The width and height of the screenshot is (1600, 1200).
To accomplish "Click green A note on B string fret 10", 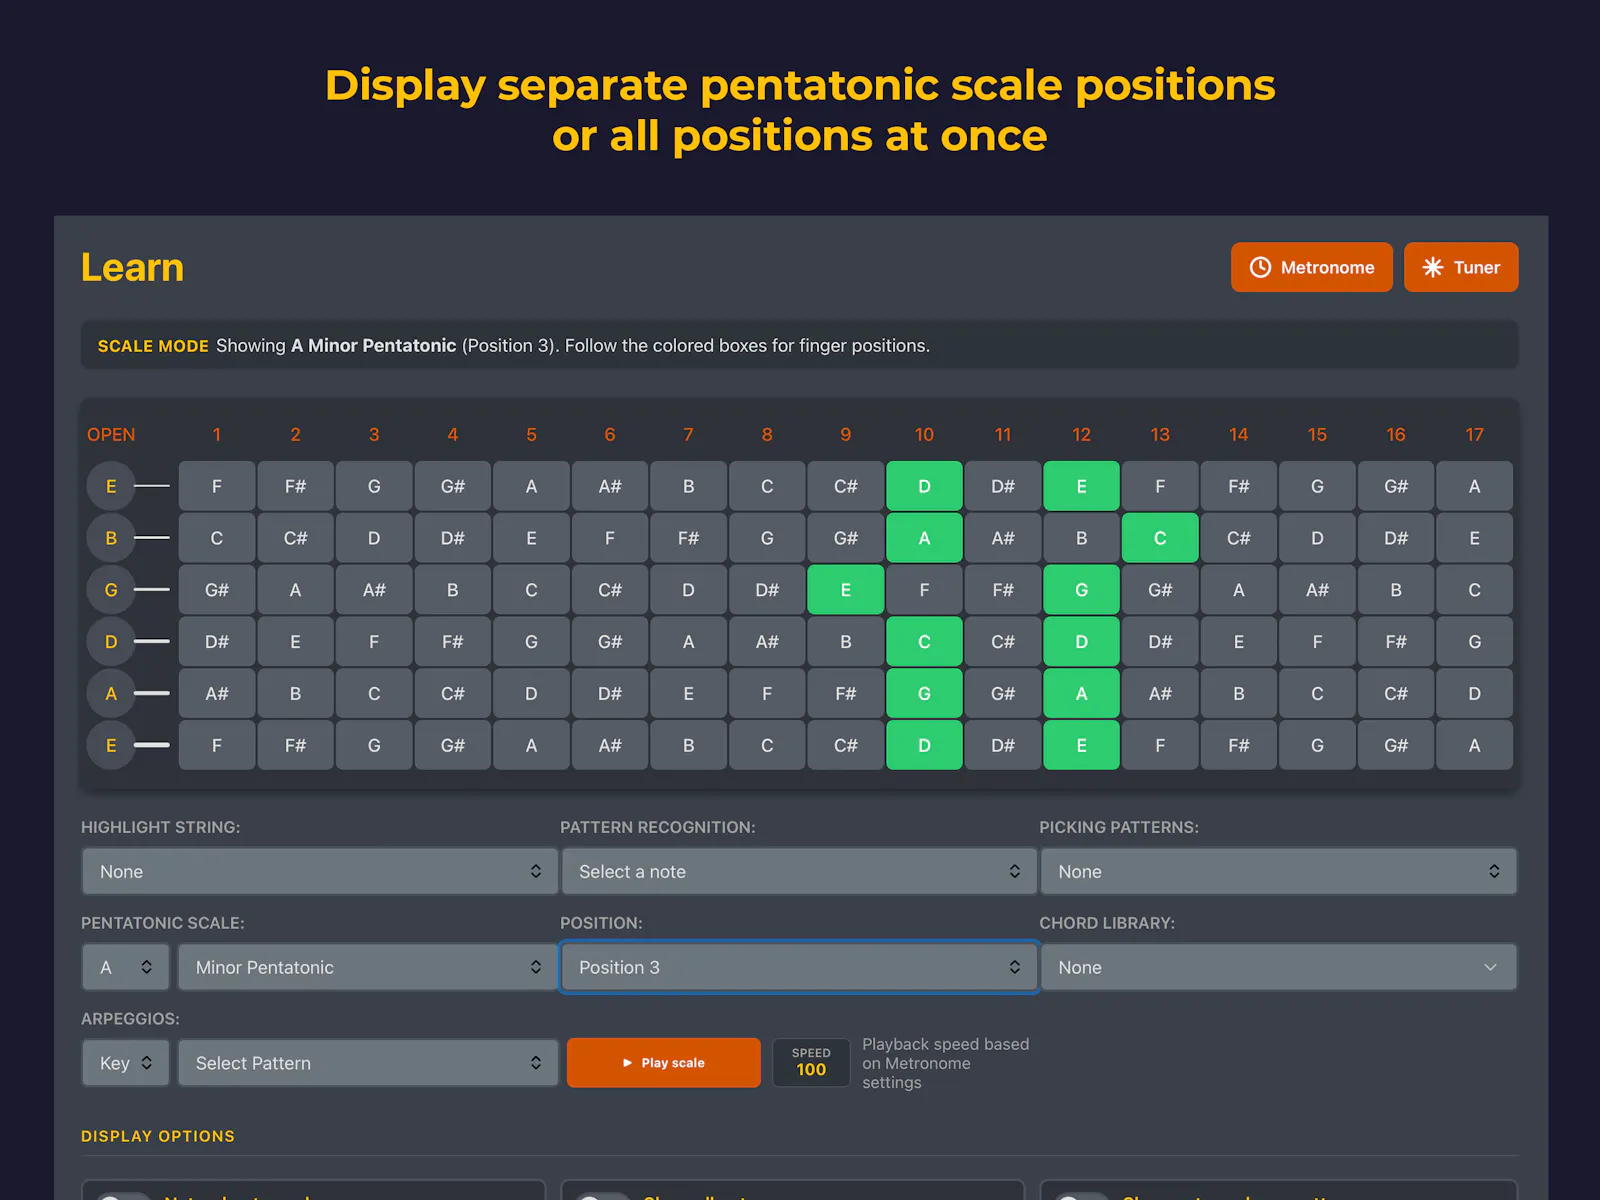I will click(x=924, y=538).
